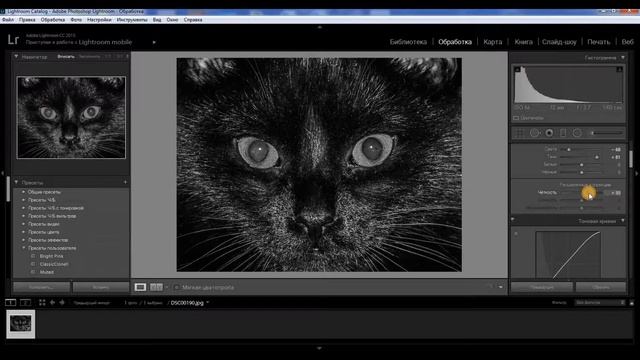Collapse the Histogram panel
The image size is (640, 360).
tap(622, 58)
